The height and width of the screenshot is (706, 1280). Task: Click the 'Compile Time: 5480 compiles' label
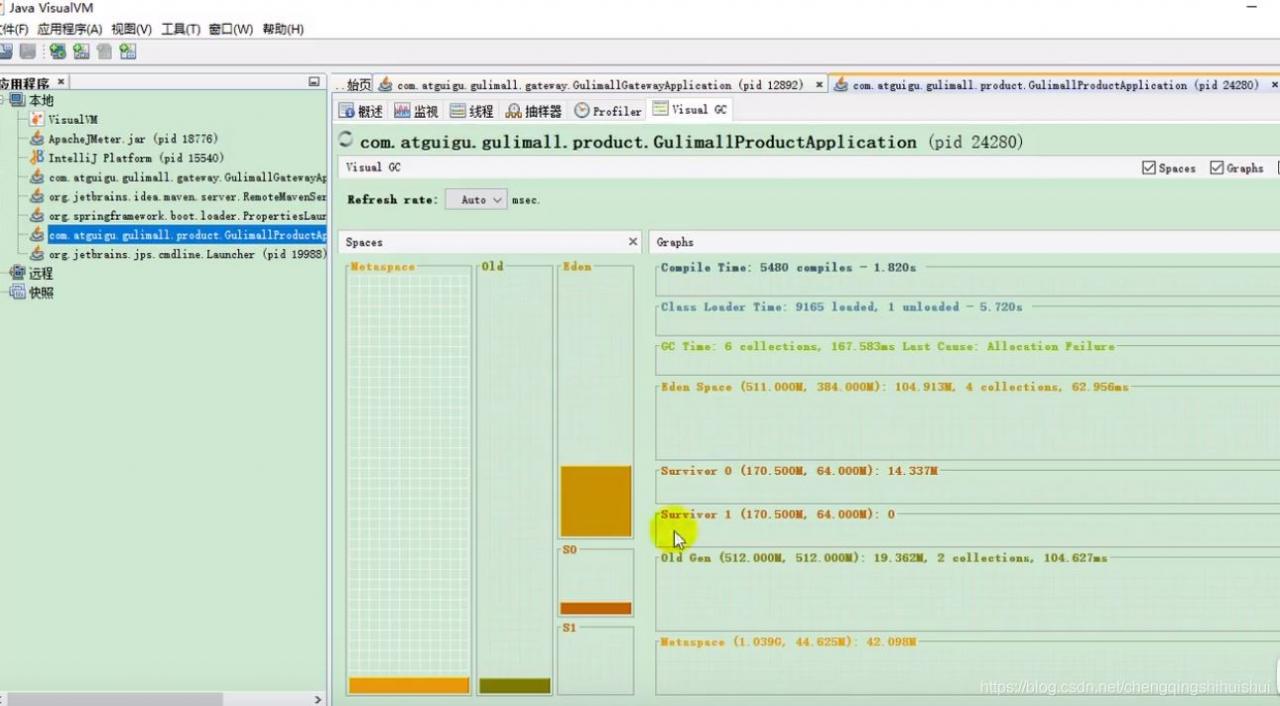click(x=788, y=267)
